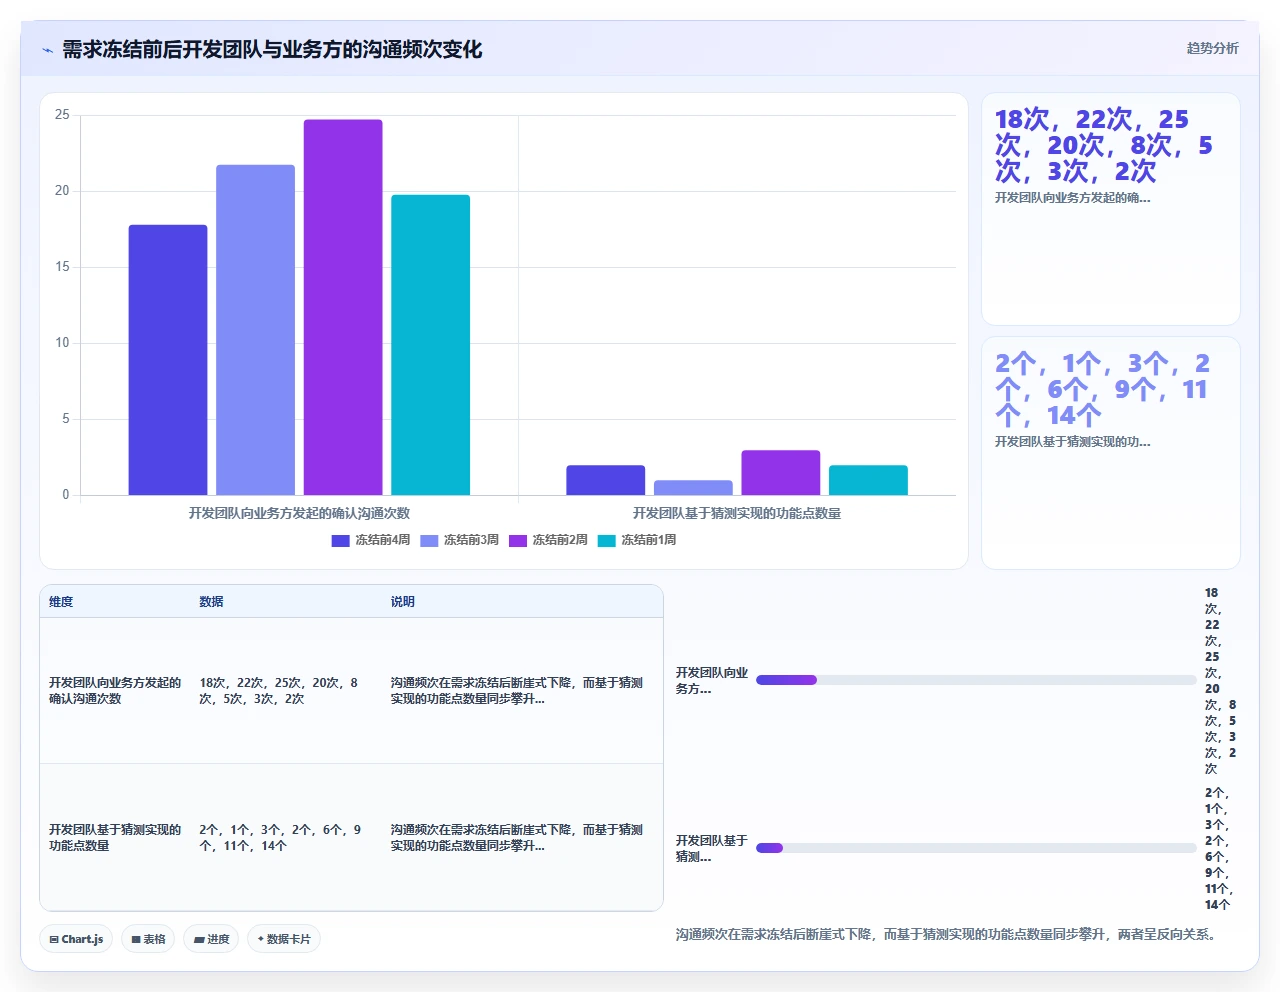
Task: Click the Chart.js tag chip
Action: click(76, 939)
